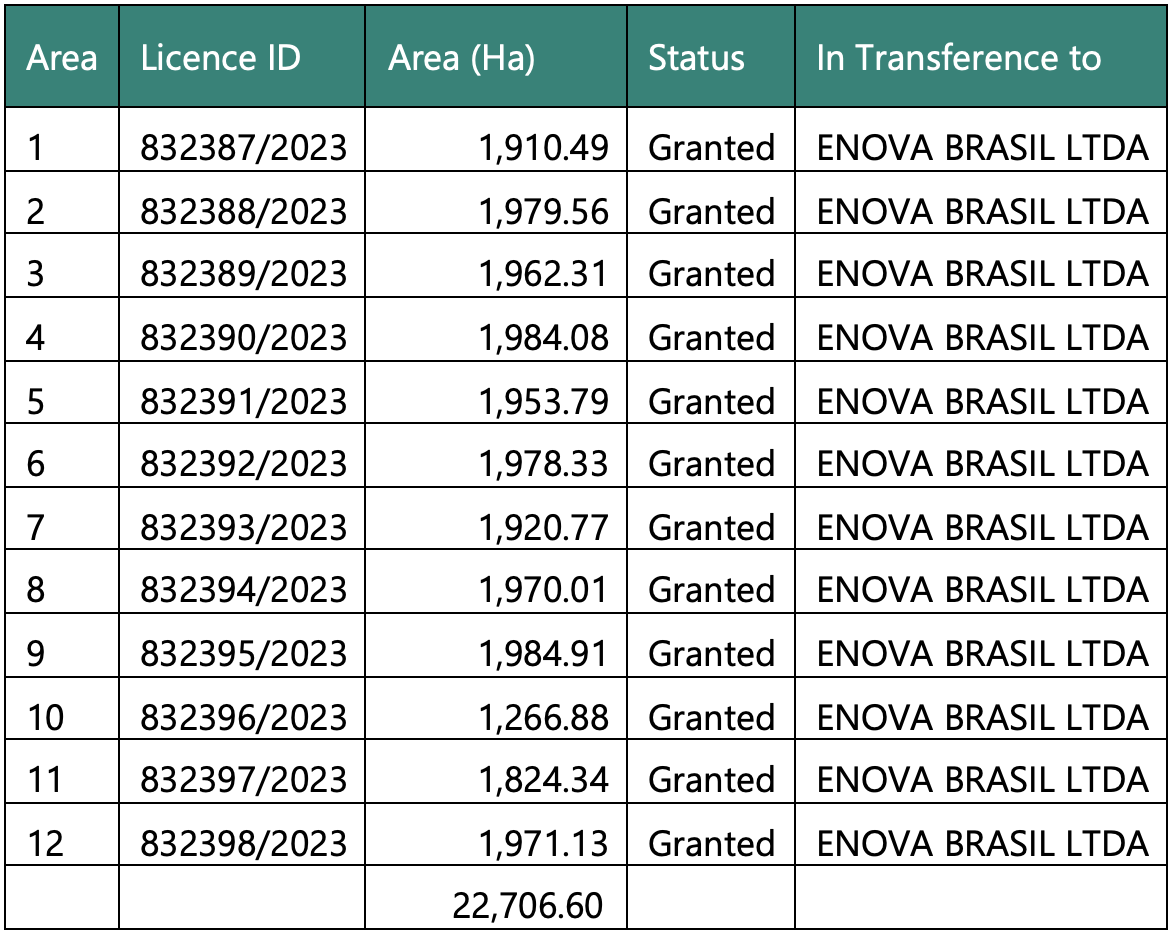Select the Granted status for licence 832393/2023

point(711,527)
